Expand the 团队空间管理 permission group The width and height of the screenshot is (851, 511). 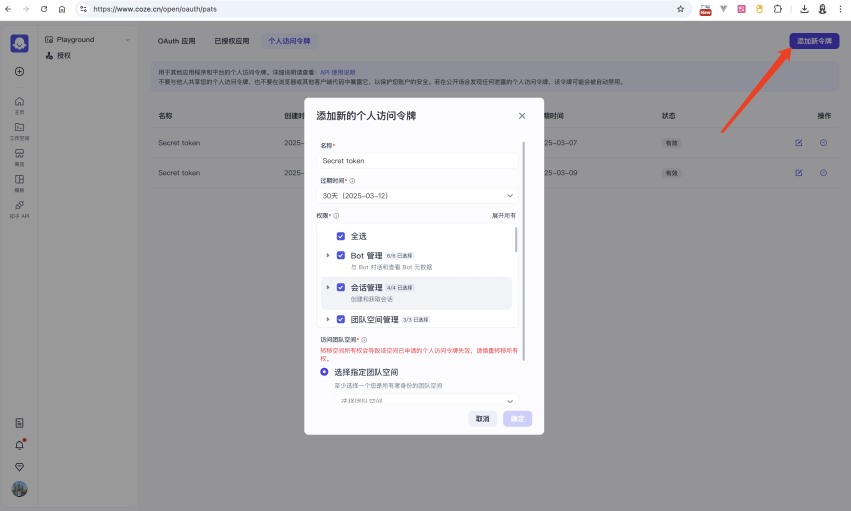328,319
